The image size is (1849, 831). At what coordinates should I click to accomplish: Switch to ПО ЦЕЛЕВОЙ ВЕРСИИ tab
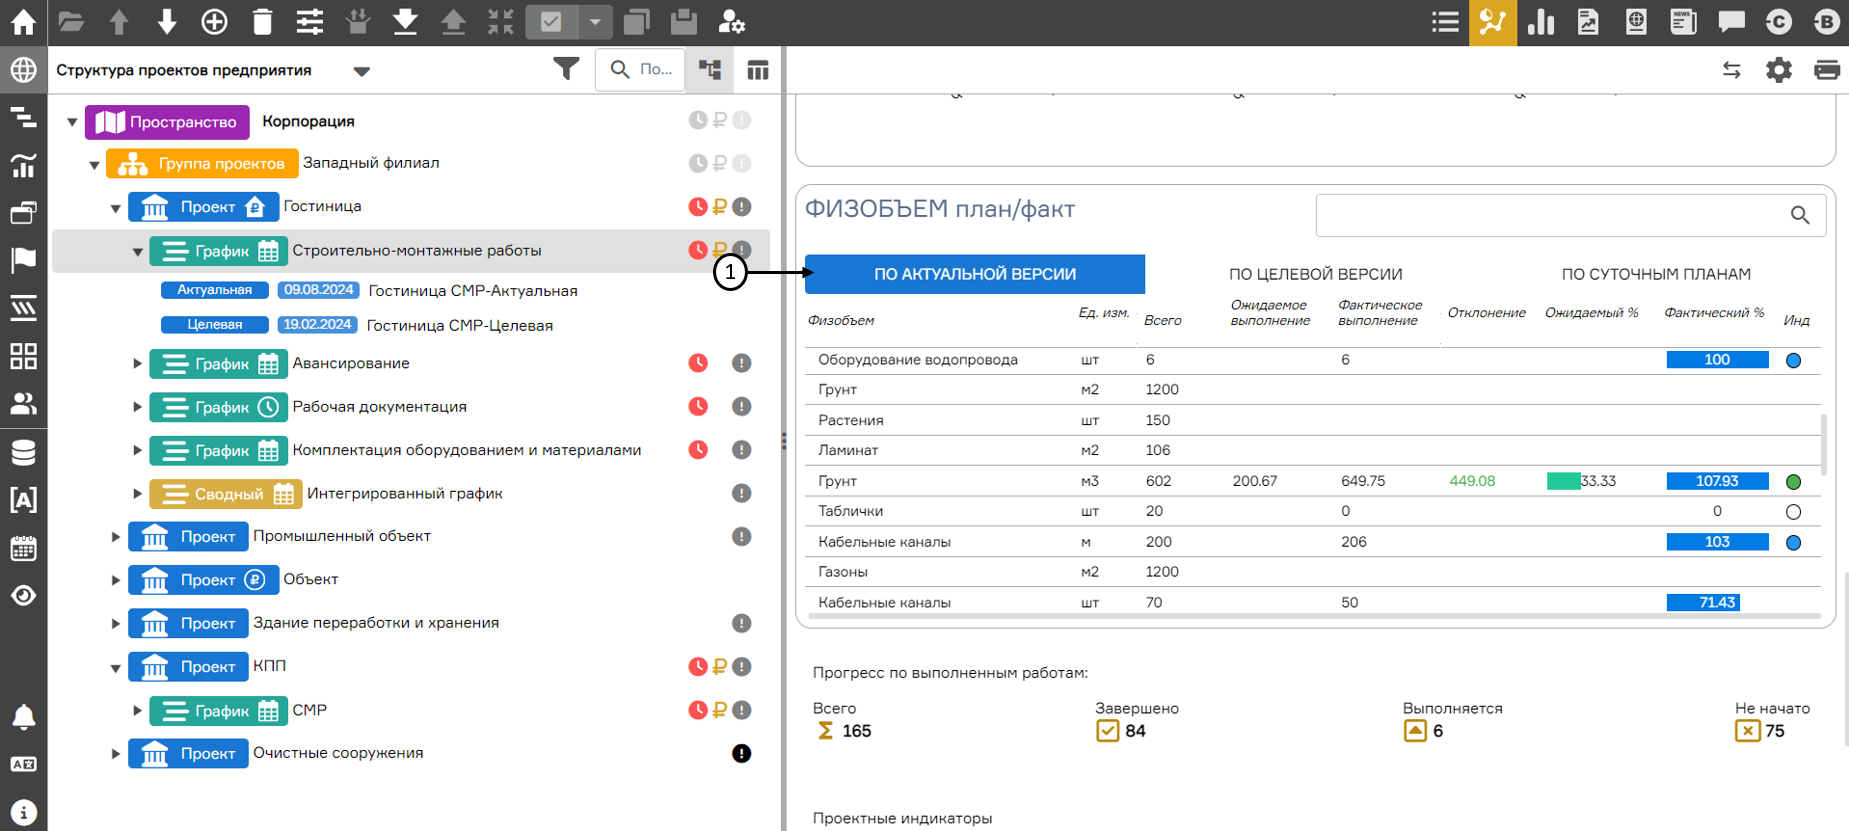pyautogui.click(x=1315, y=274)
